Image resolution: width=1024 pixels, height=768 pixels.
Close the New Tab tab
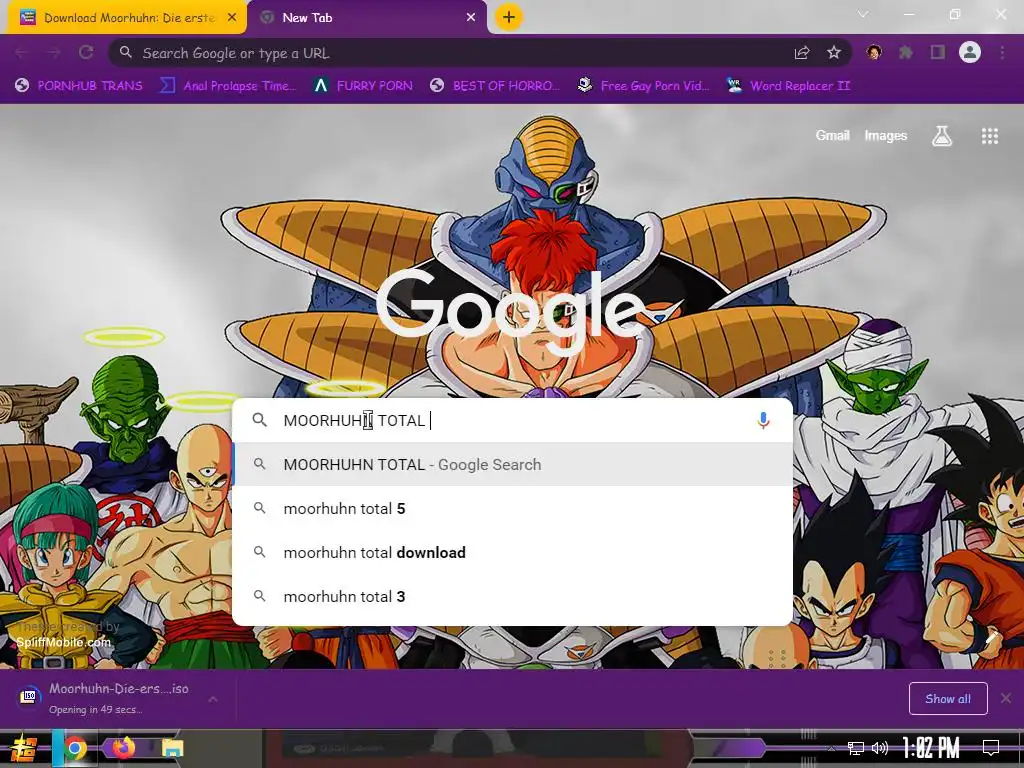[471, 18]
